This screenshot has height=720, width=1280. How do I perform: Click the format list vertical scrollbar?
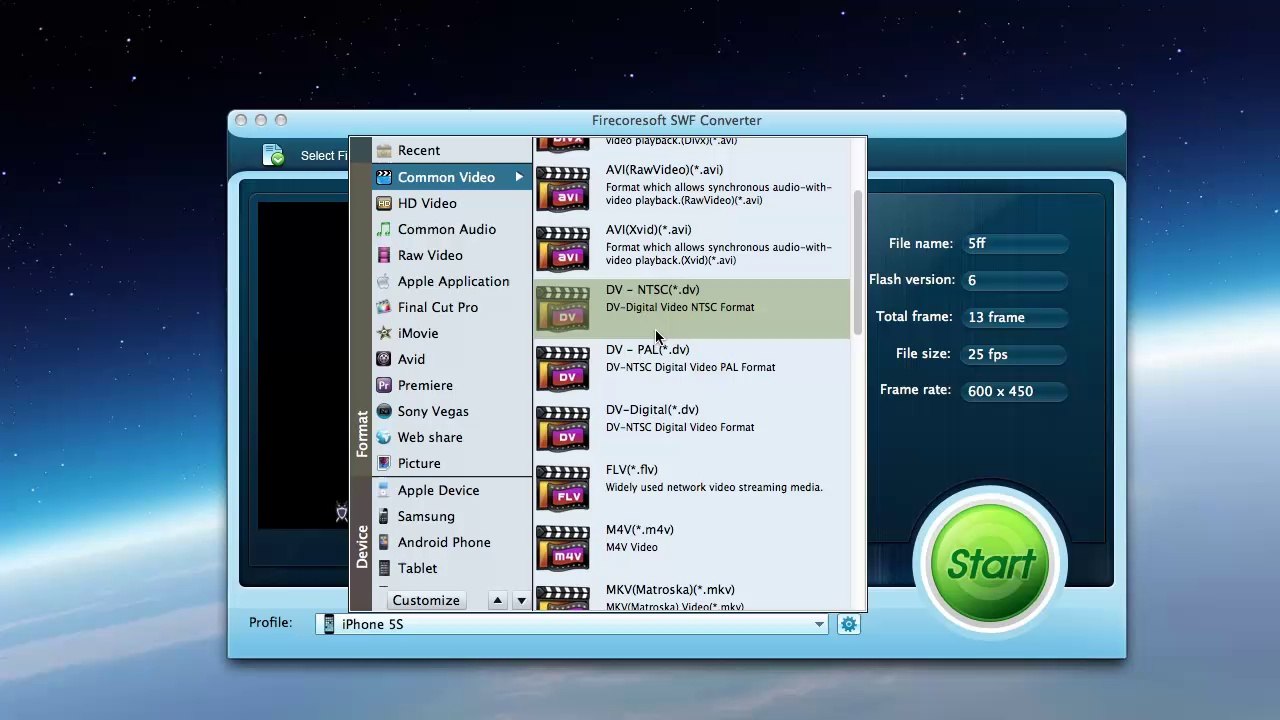(857, 263)
